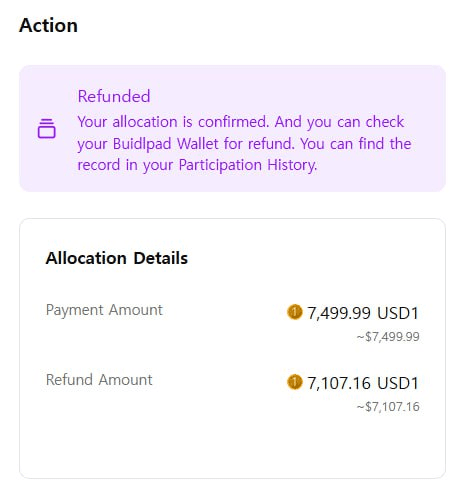Click the 'You can find the' banner text
This screenshot has width=453, height=496.
[356, 144]
